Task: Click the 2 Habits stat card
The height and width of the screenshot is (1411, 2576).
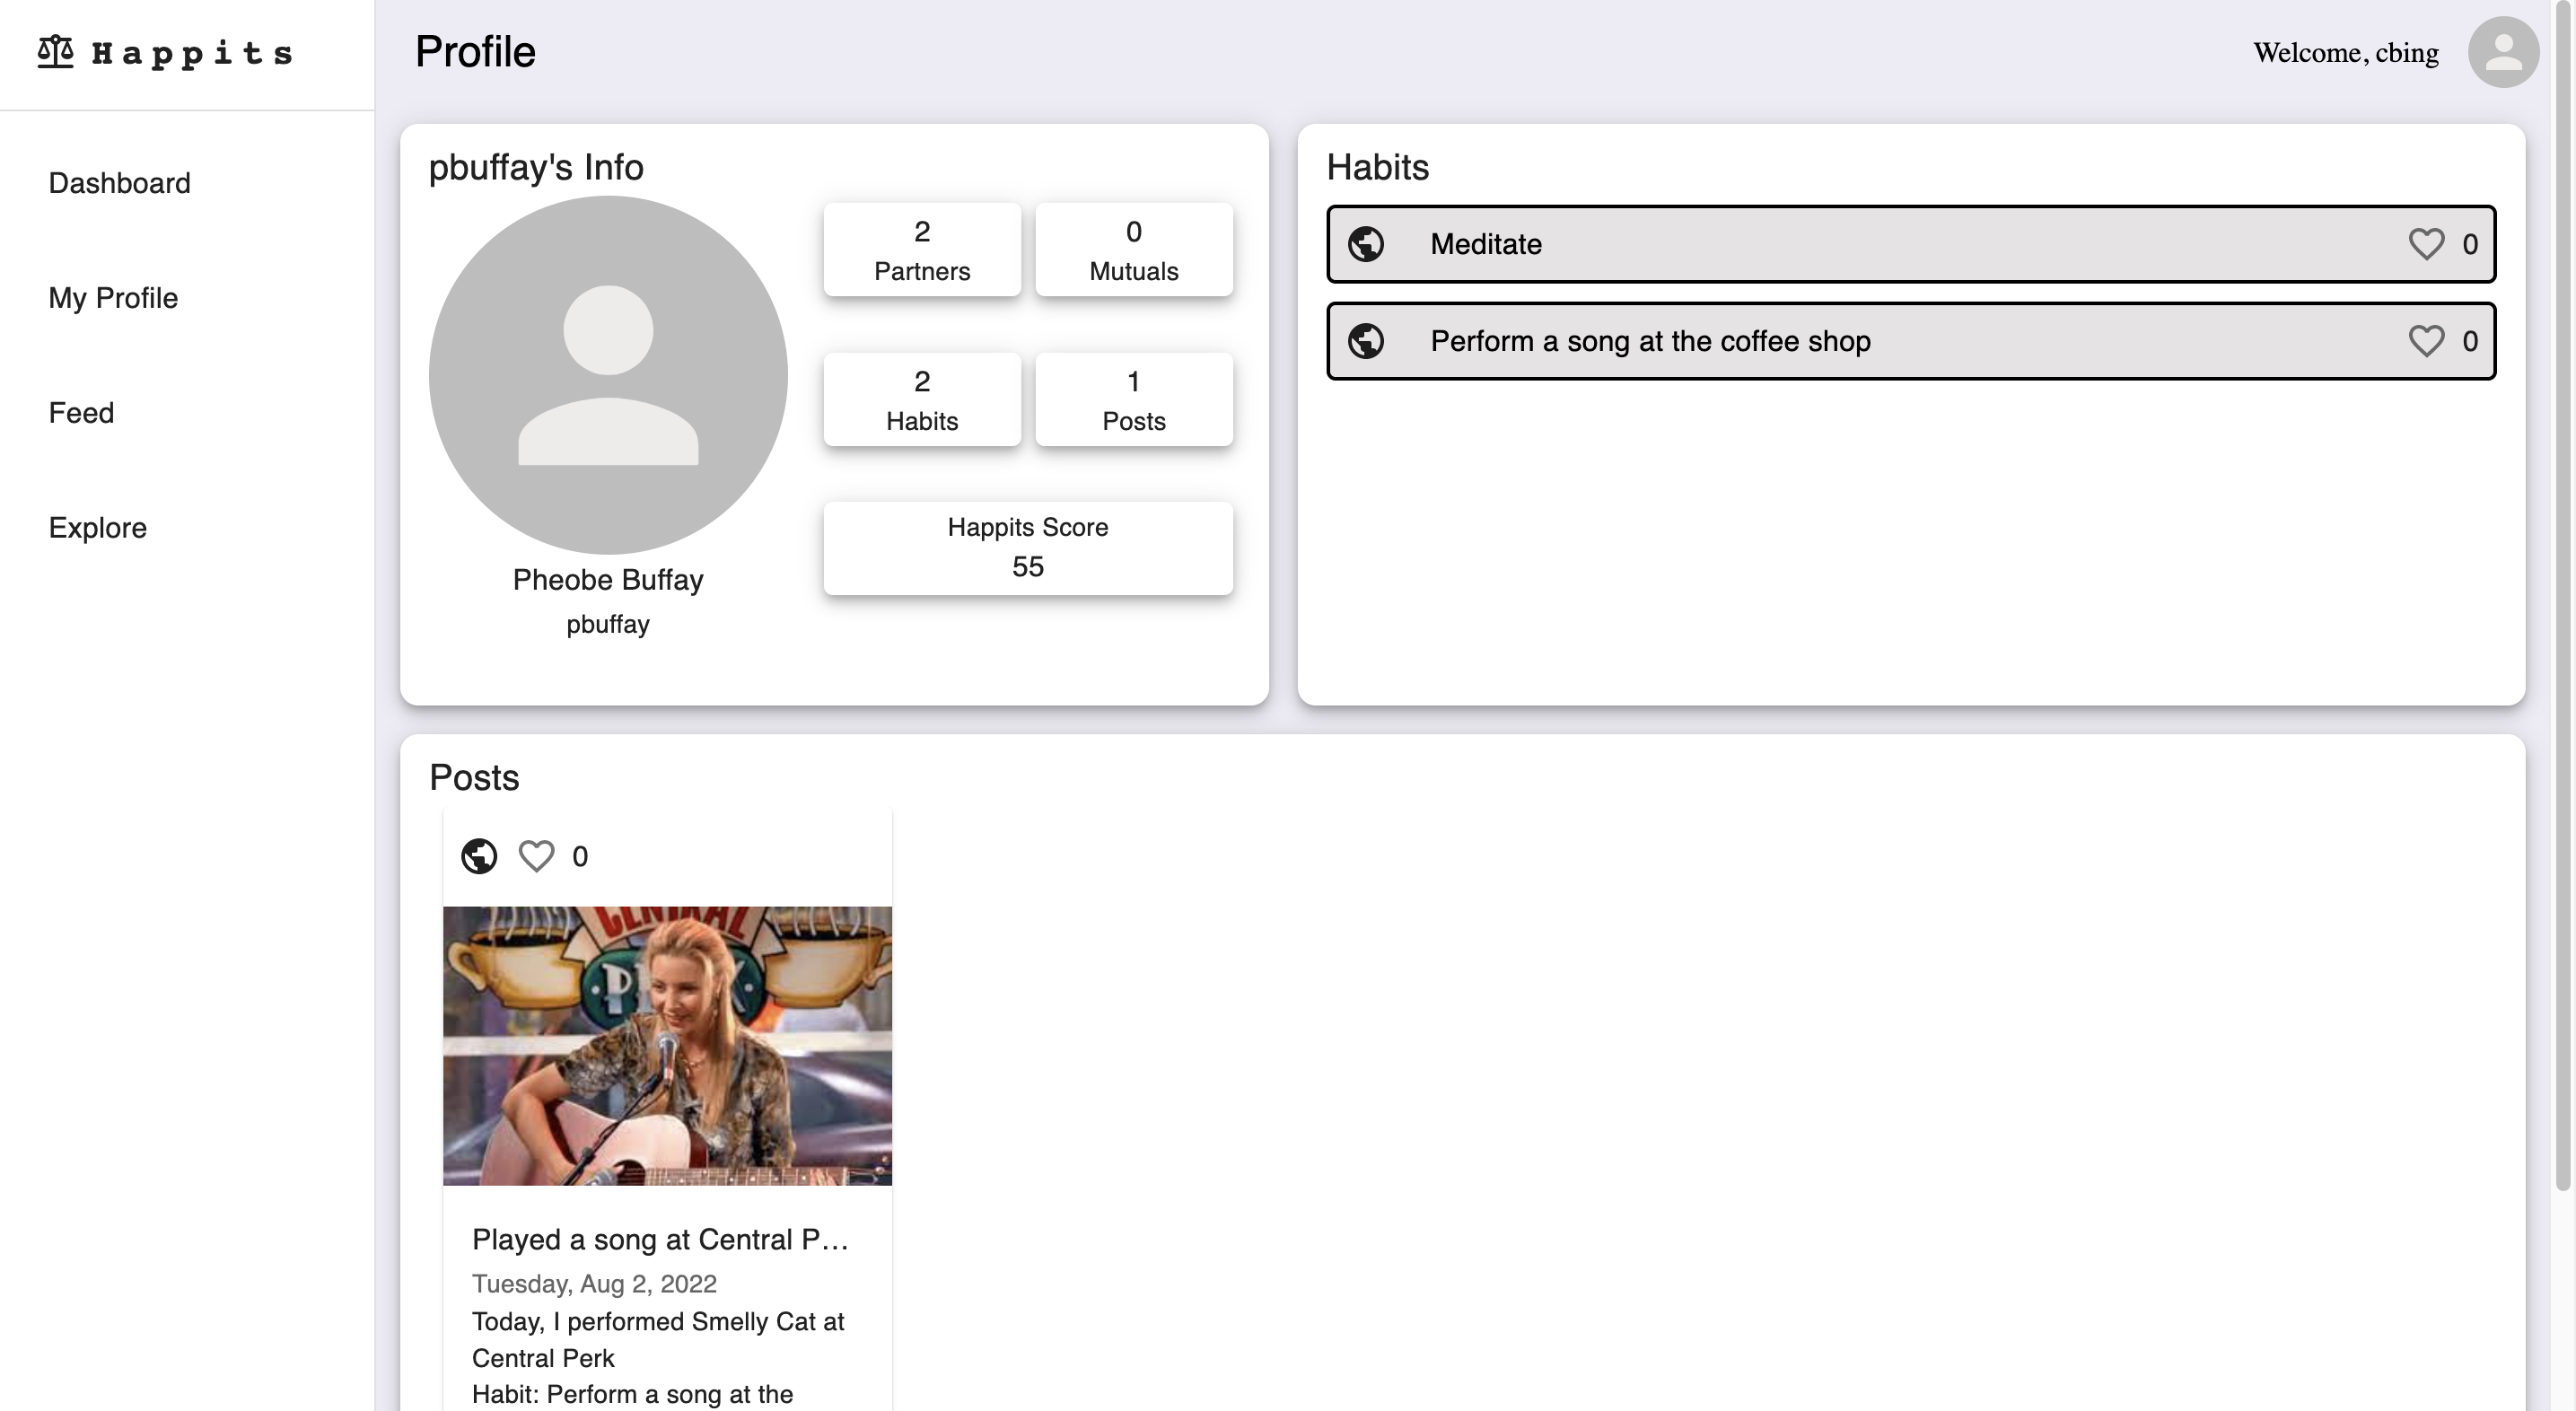Action: [922, 400]
